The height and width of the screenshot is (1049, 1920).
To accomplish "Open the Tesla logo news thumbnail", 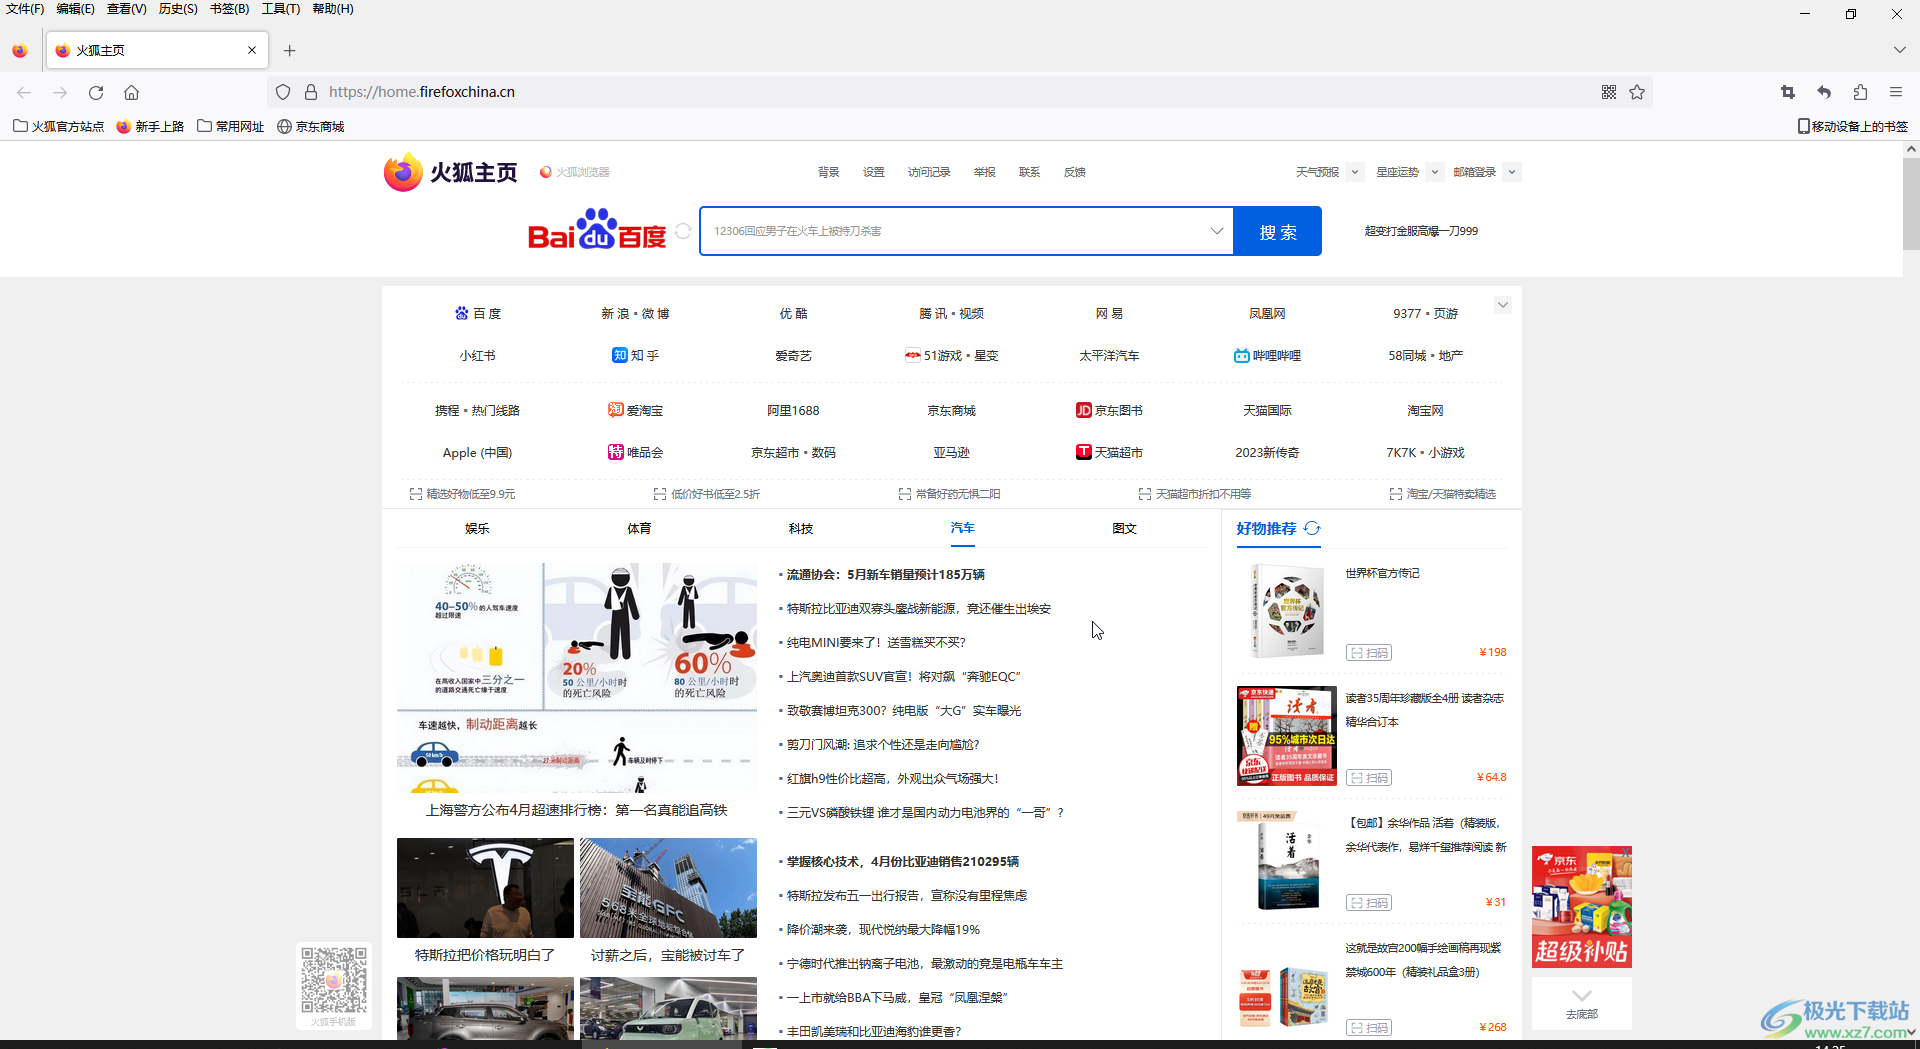I will (x=485, y=887).
